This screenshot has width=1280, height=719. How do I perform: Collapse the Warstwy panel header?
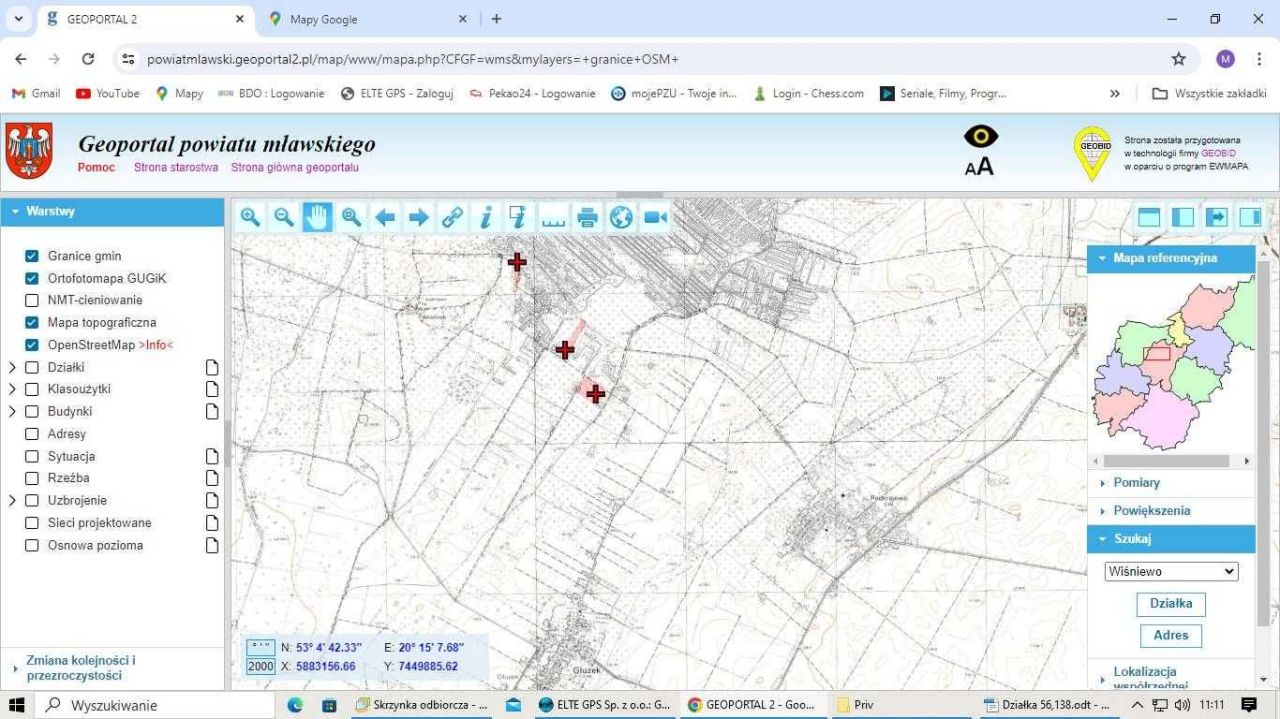(50, 212)
